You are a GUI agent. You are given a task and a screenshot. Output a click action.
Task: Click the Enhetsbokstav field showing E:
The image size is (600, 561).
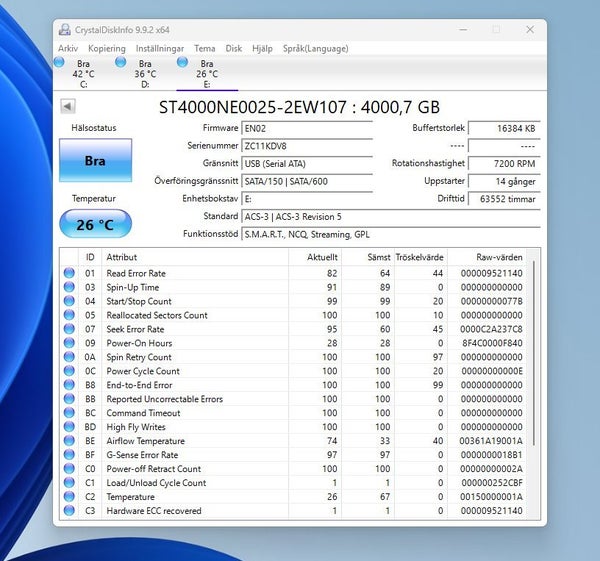[307, 199]
